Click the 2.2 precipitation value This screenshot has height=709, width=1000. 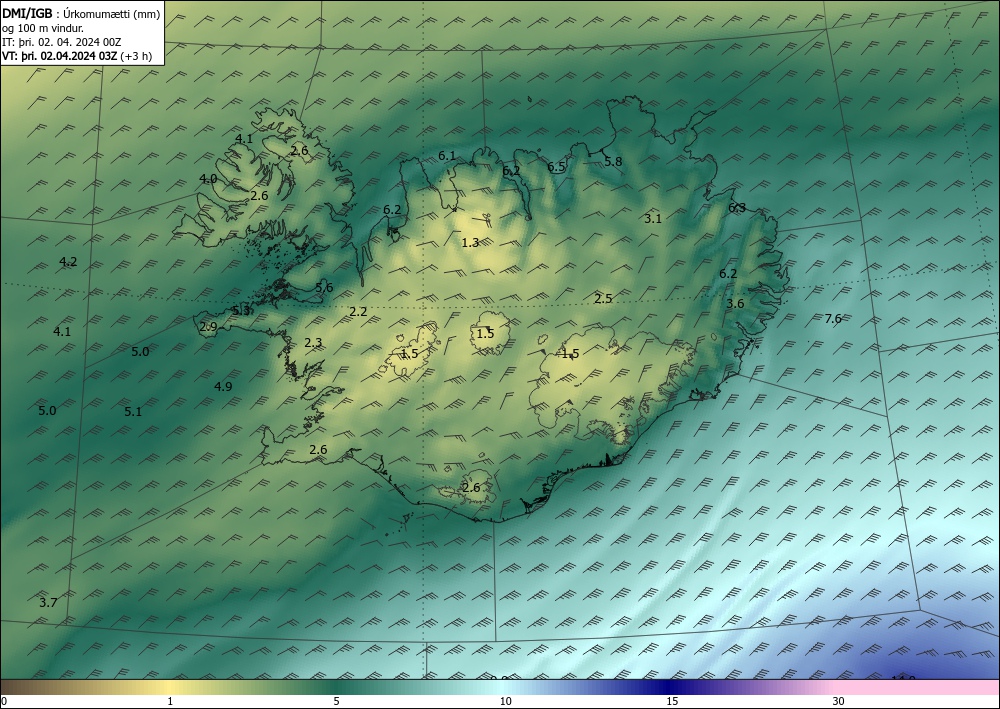[358, 312]
